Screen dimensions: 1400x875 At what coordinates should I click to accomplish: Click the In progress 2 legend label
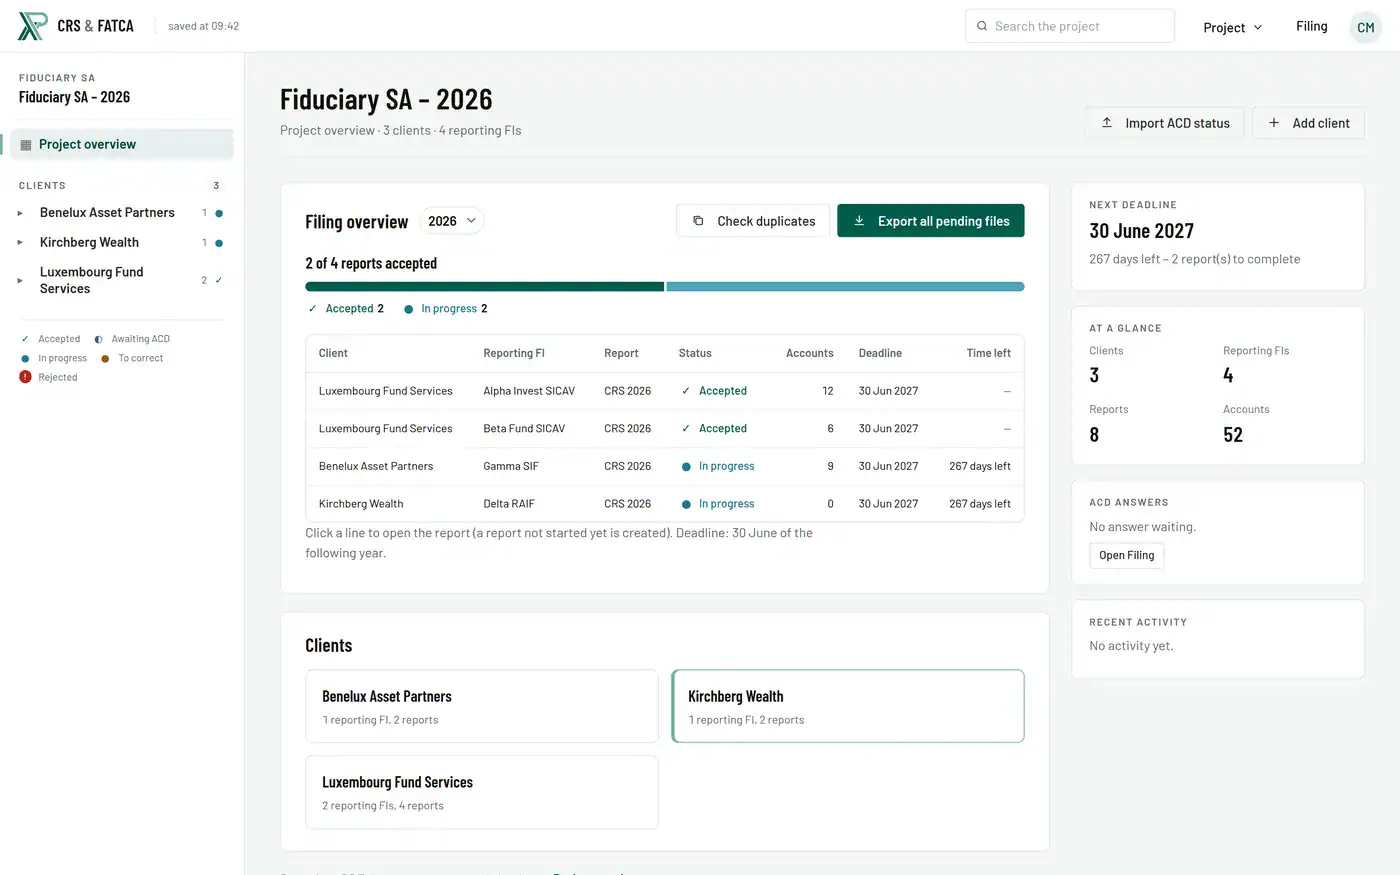pos(445,309)
